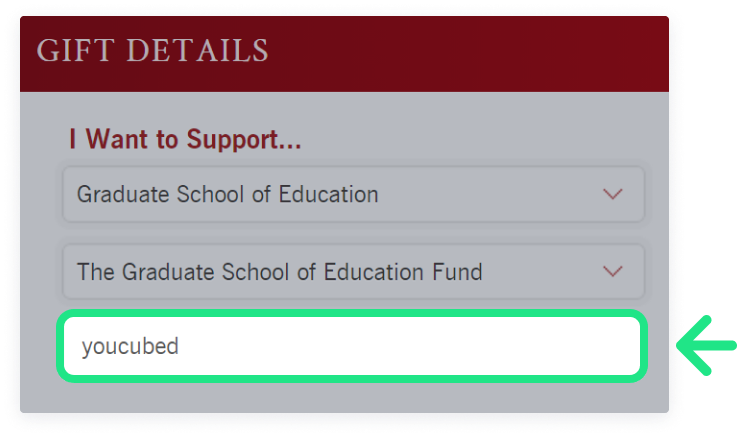737x437 pixels.
Task: Click the green arrow pointing at the field
Action: tap(706, 346)
